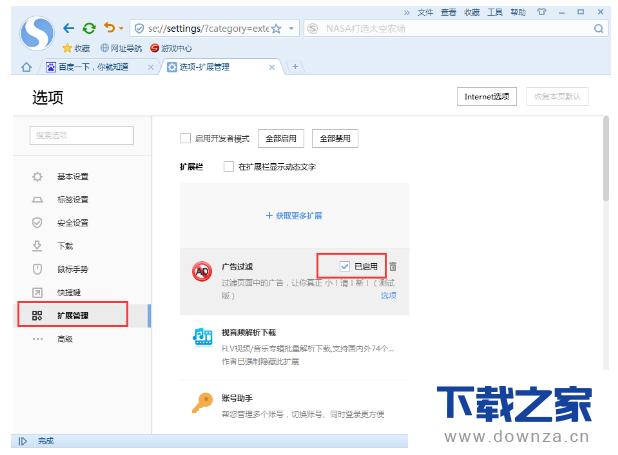Click the orange undo-close-tab icon
The image size is (618, 455).
[x=109, y=28]
